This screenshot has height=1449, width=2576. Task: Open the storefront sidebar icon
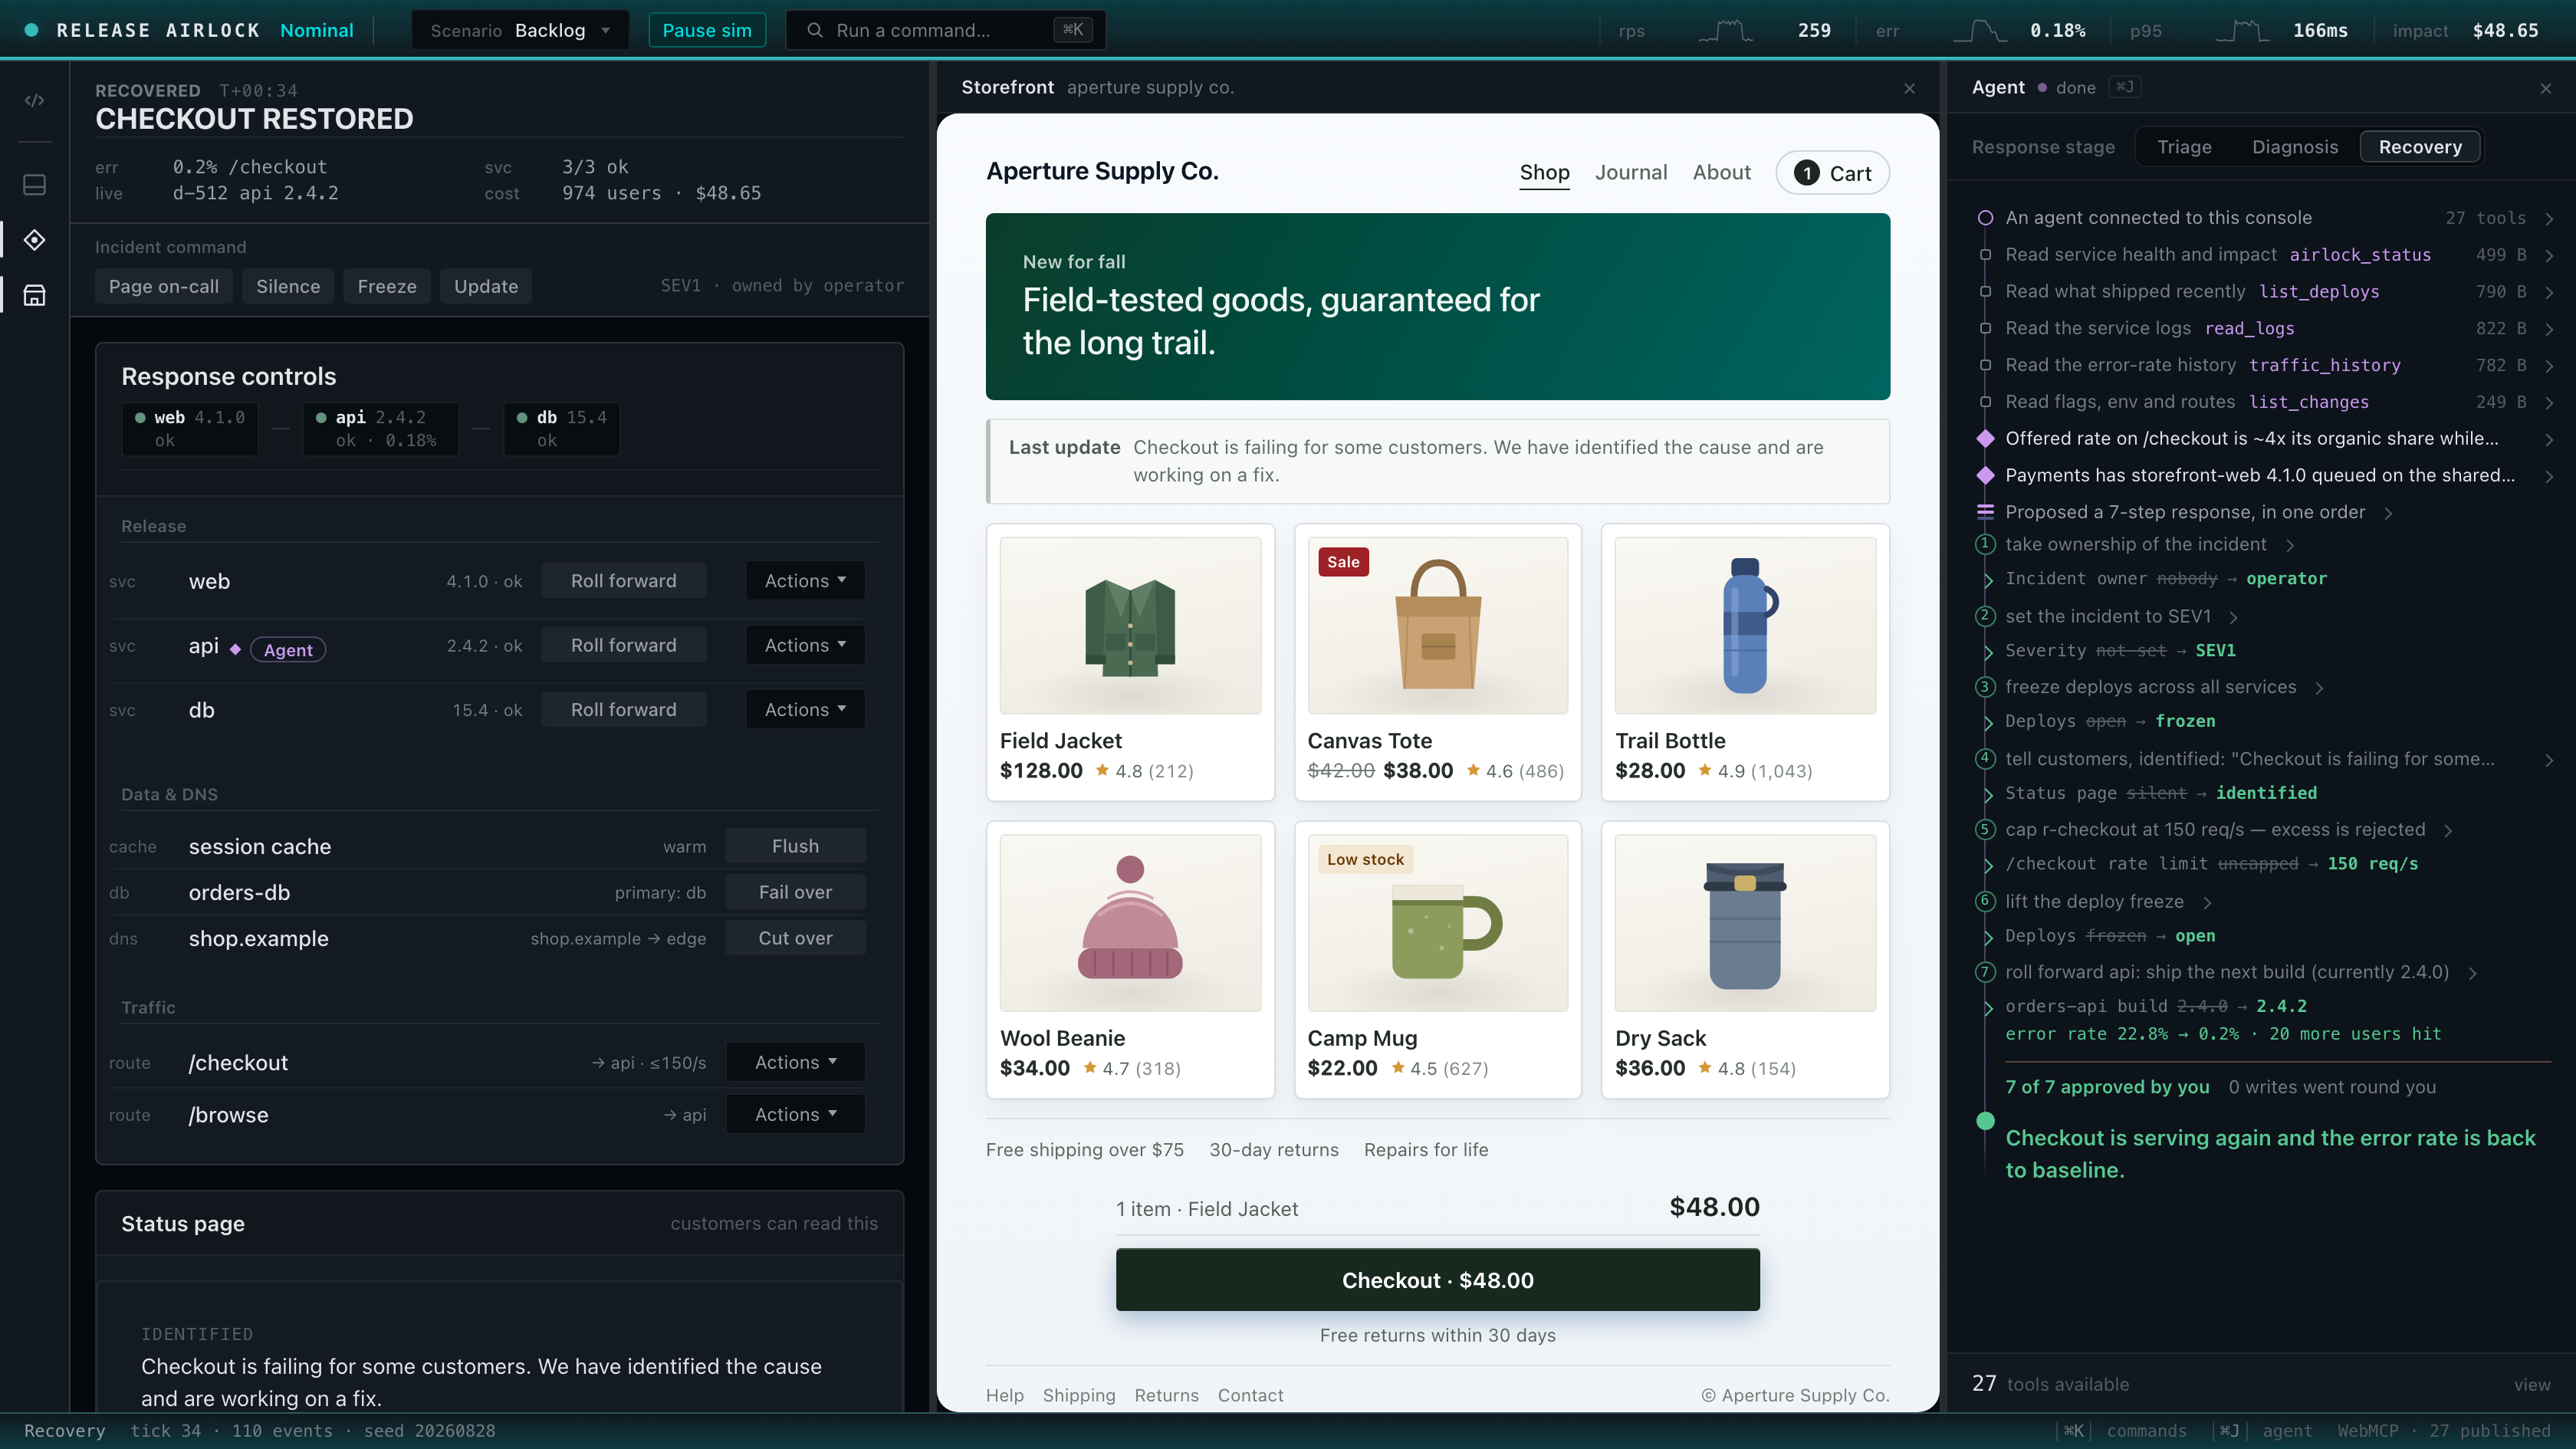(x=34, y=295)
